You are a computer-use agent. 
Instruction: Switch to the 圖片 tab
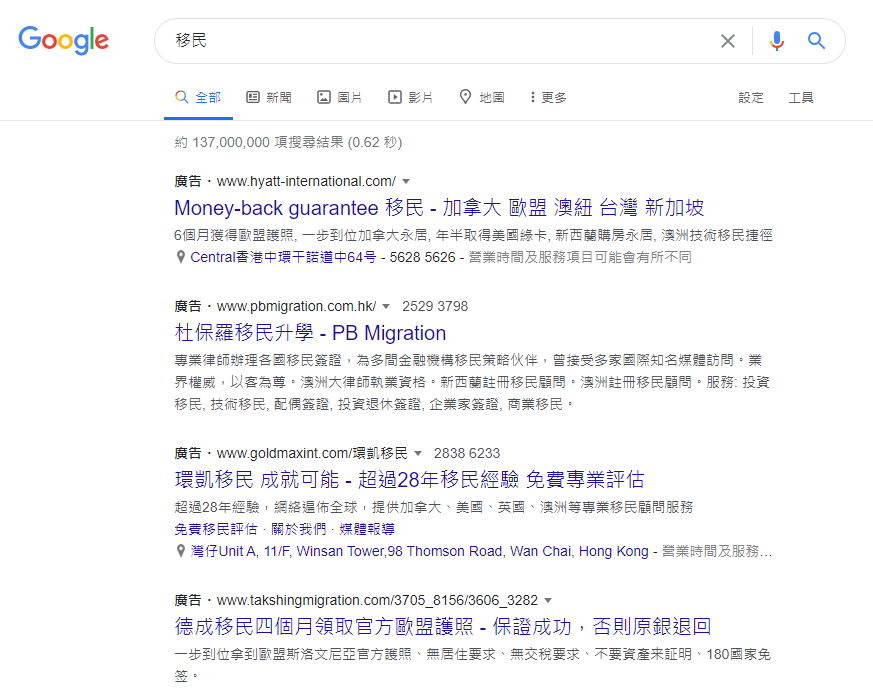[x=340, y=97]
